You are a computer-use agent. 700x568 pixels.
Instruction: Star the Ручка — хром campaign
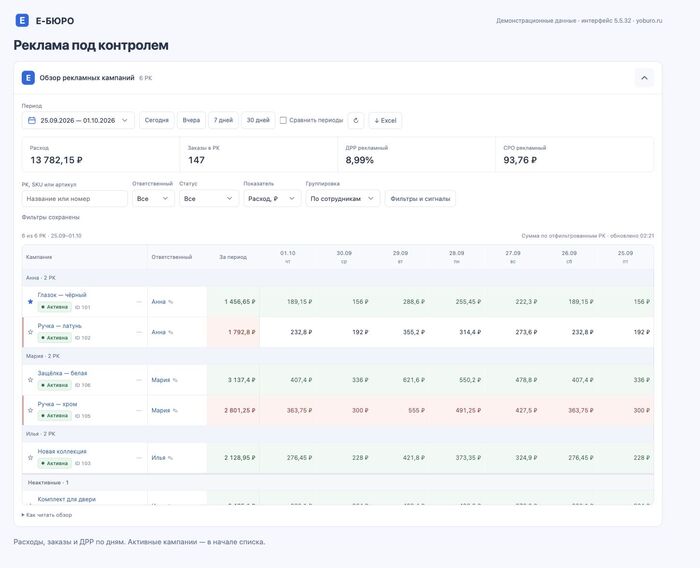(30, 410)
